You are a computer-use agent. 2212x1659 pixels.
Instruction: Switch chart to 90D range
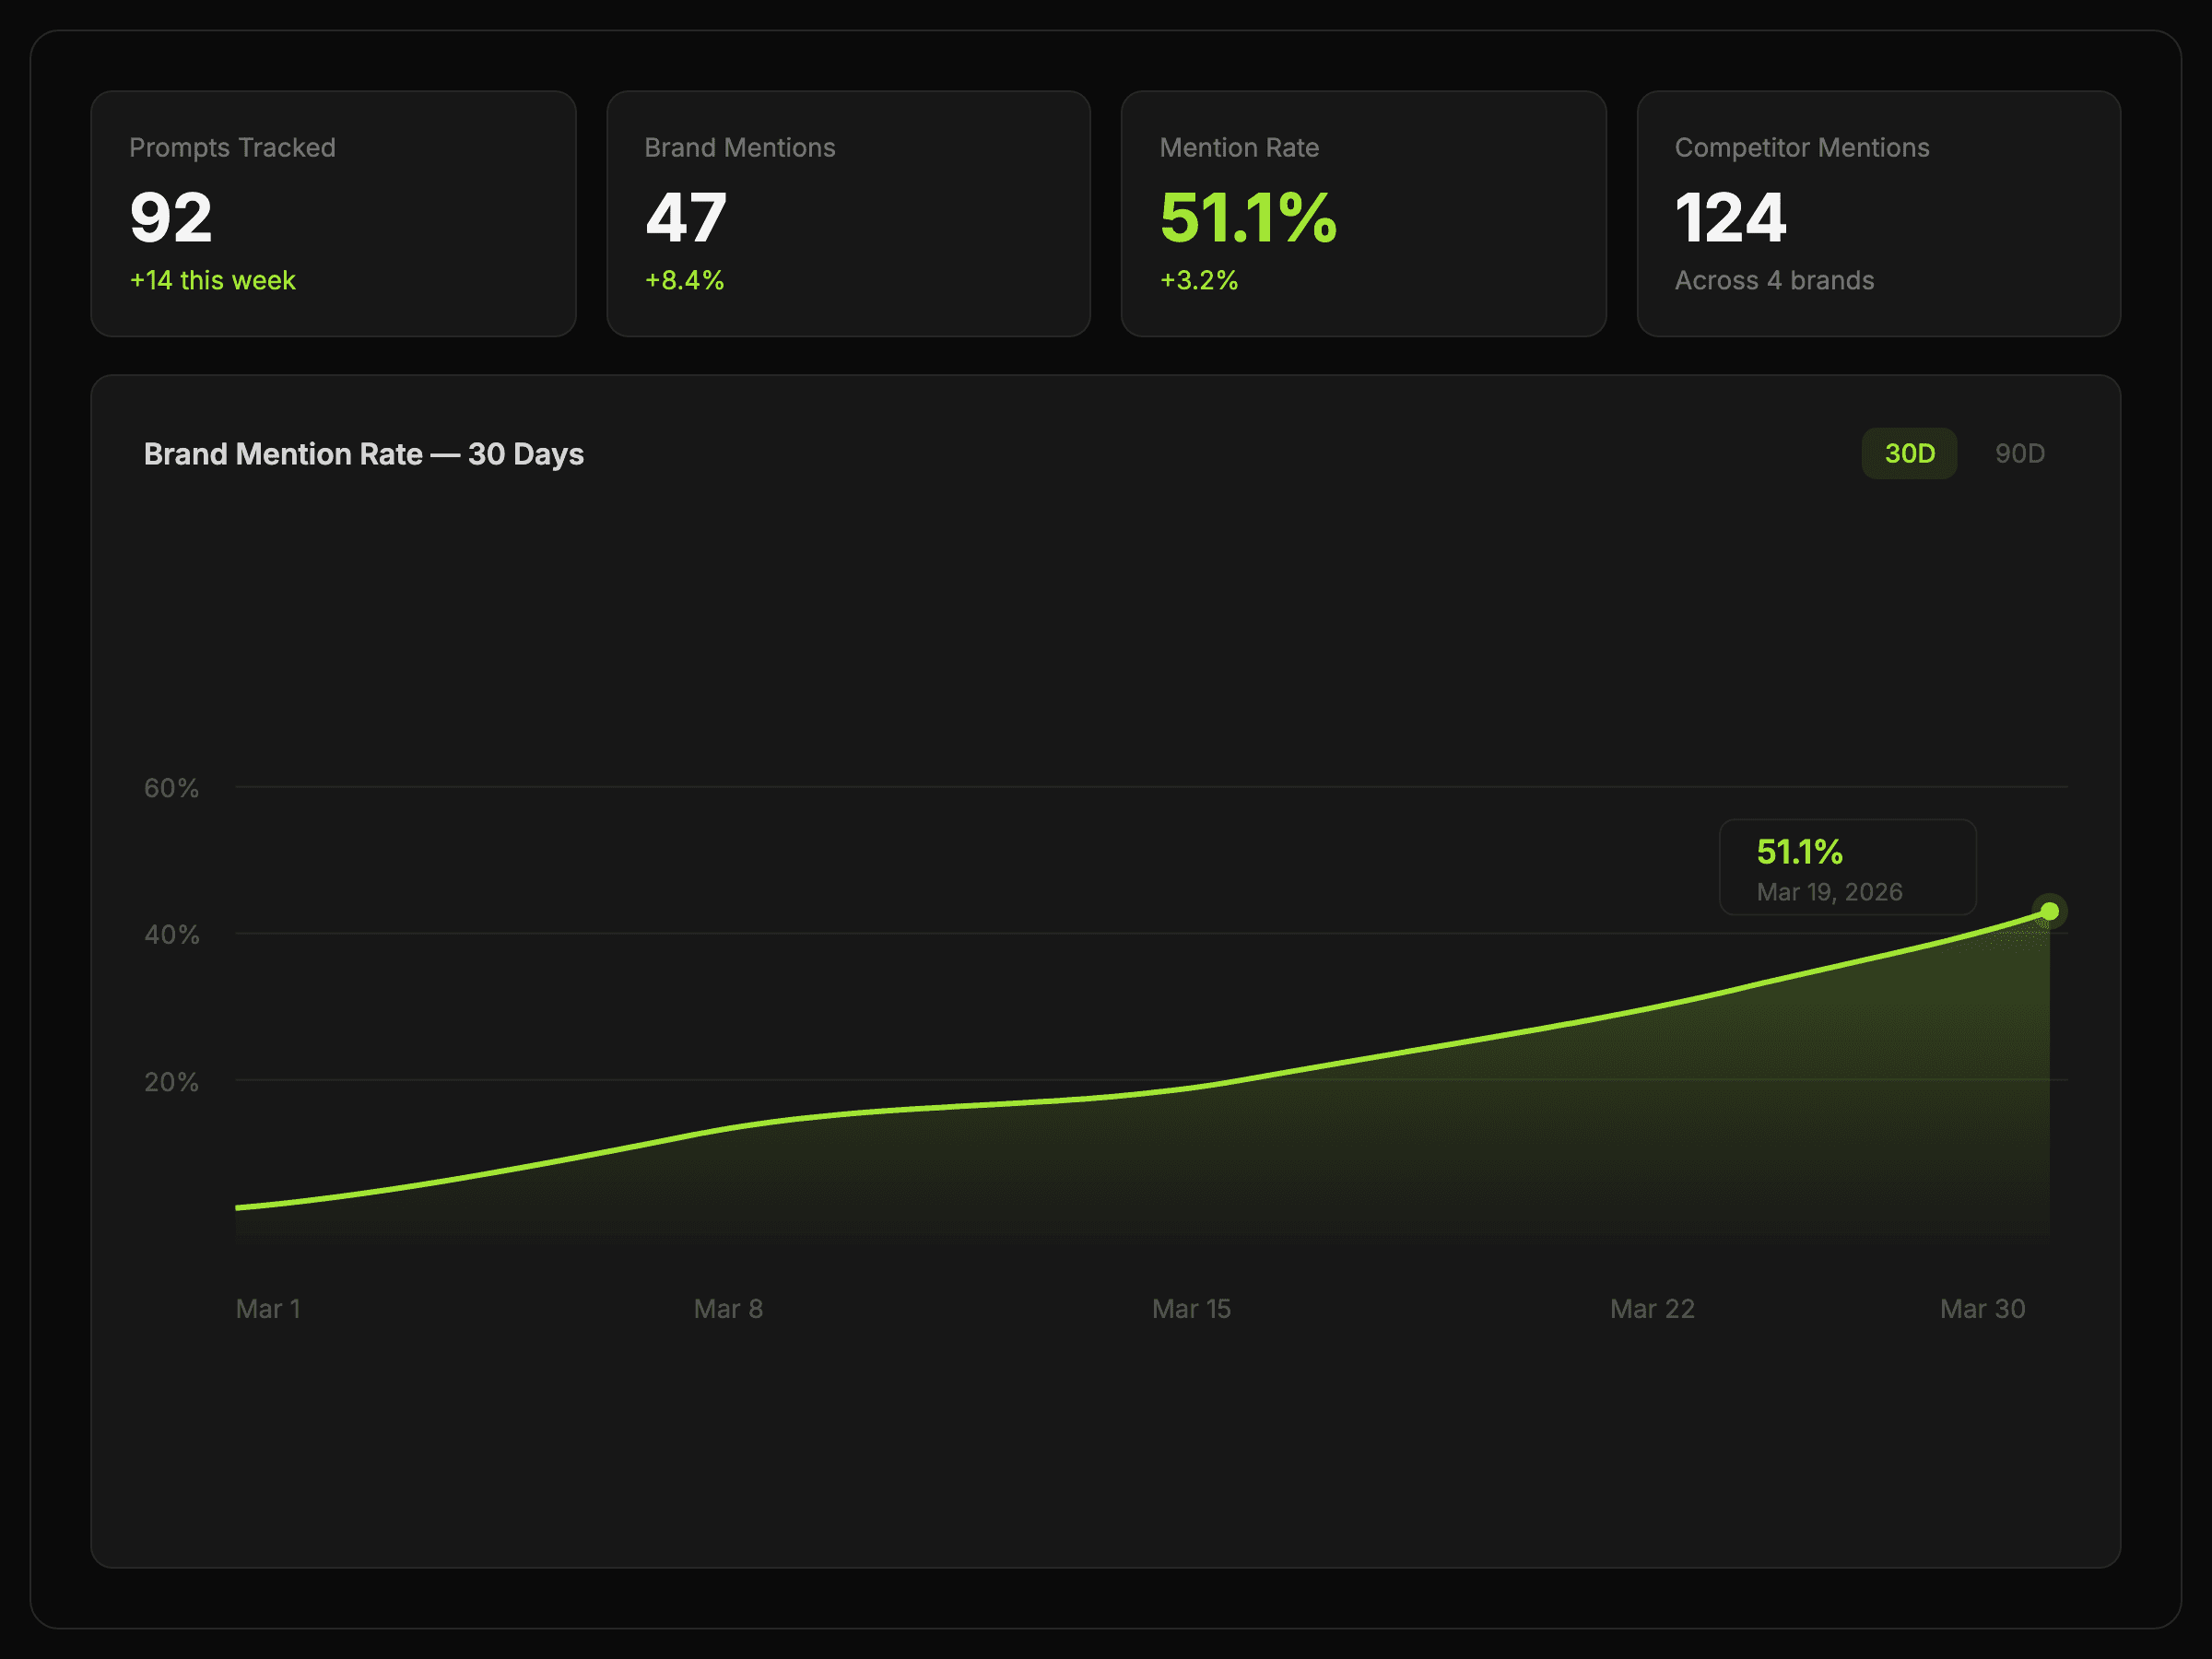[x=2019, y=454]
